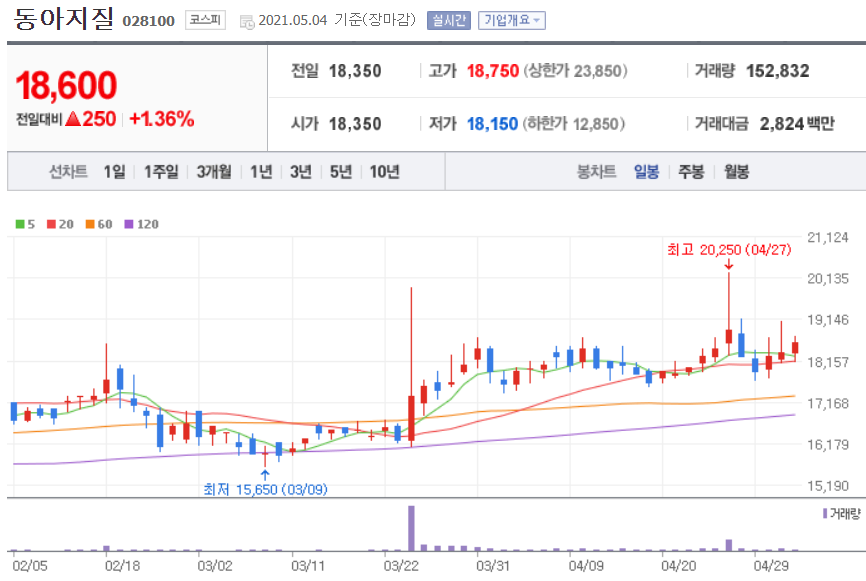Click the calendar clock icon beside the date
This screenshot has height=581, width=866.
(x=247, y=22)
